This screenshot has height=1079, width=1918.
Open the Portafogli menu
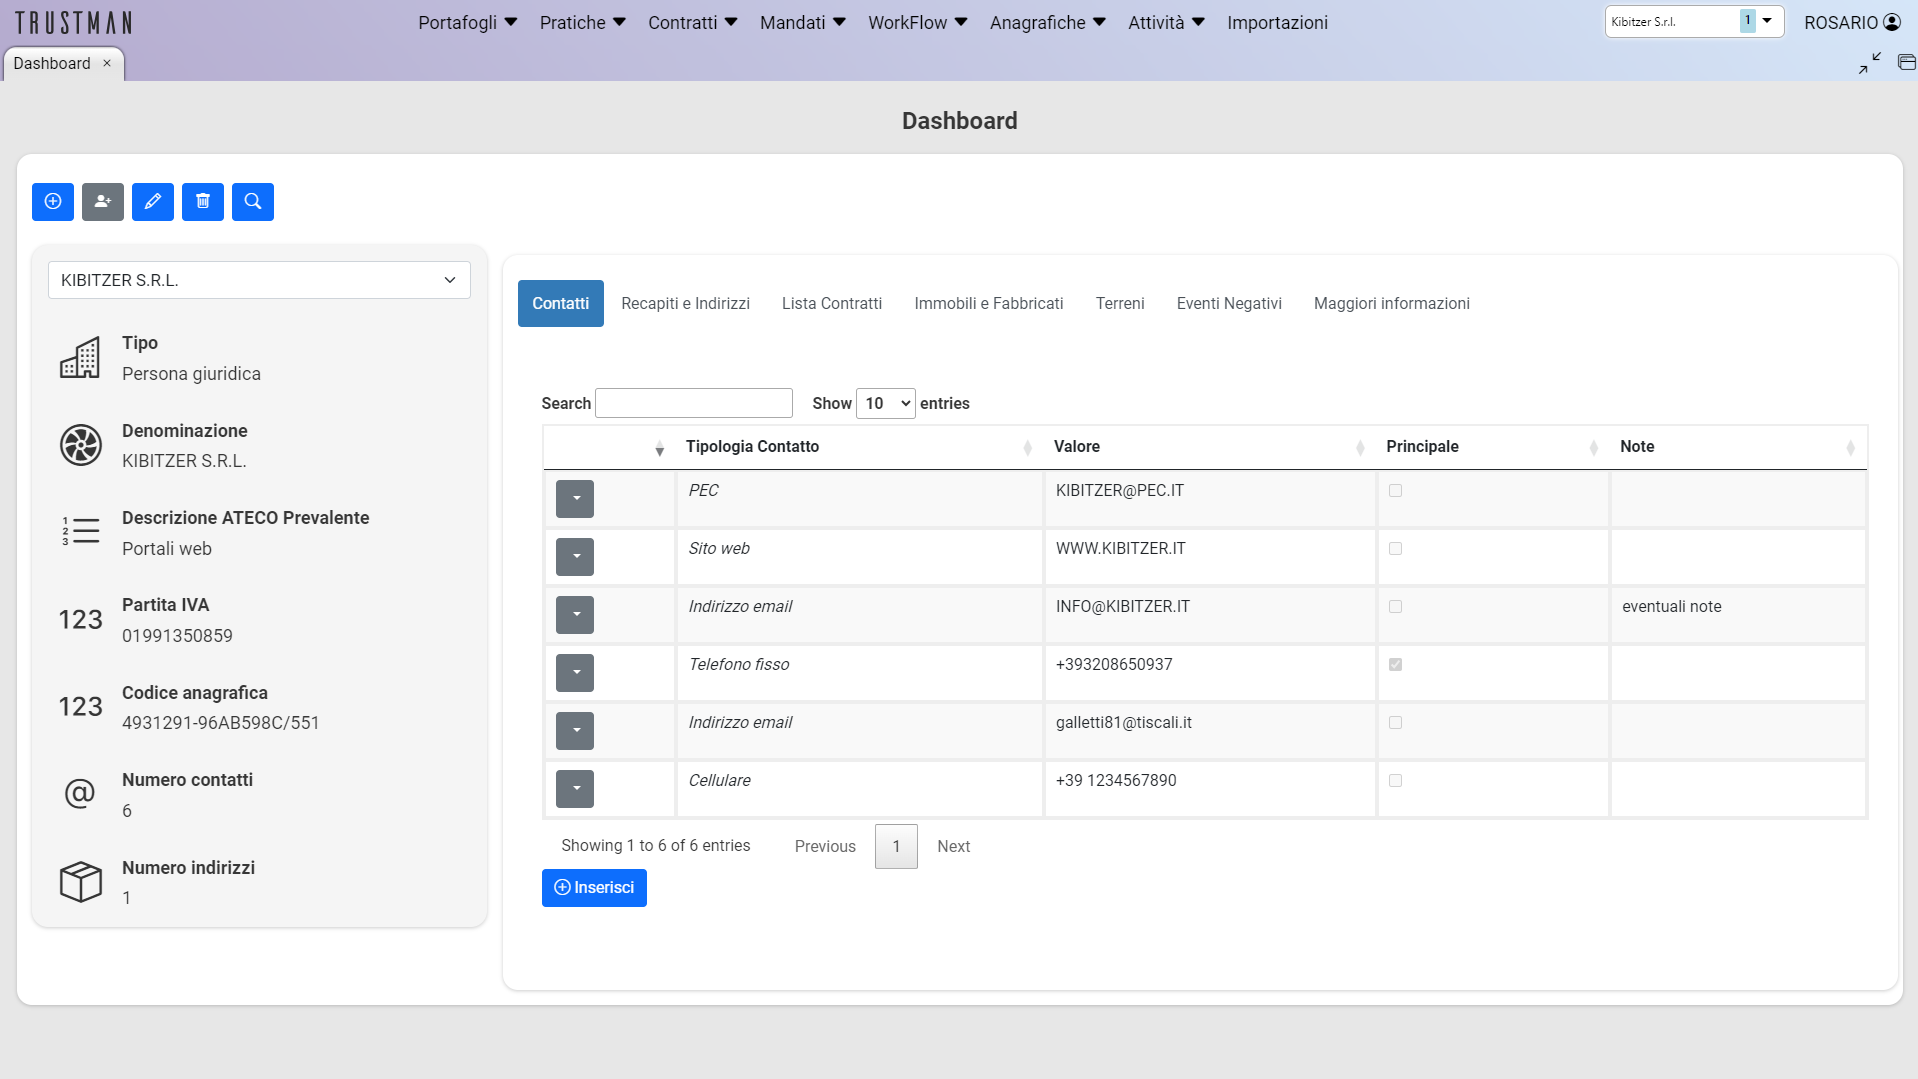(x=467, y=22)
